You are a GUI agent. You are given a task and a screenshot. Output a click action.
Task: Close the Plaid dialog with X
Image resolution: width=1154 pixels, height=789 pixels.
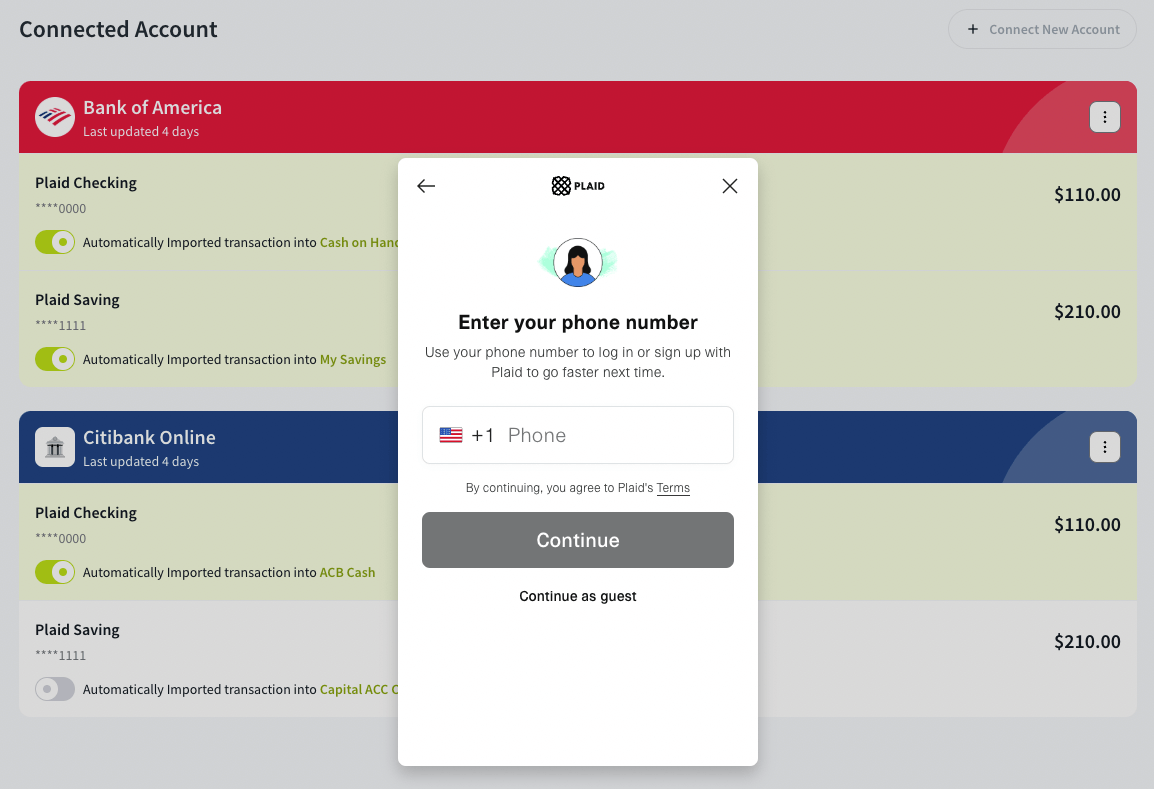[729, 186]
